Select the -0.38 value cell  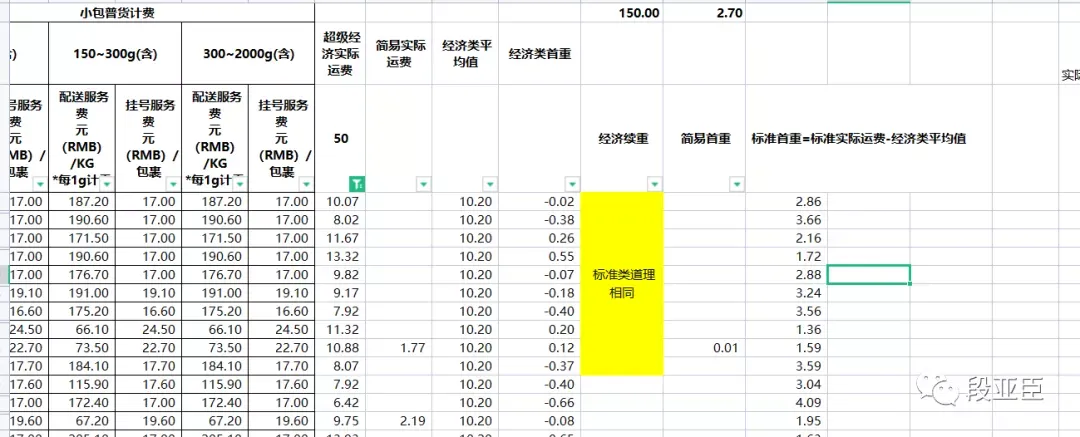540,220
